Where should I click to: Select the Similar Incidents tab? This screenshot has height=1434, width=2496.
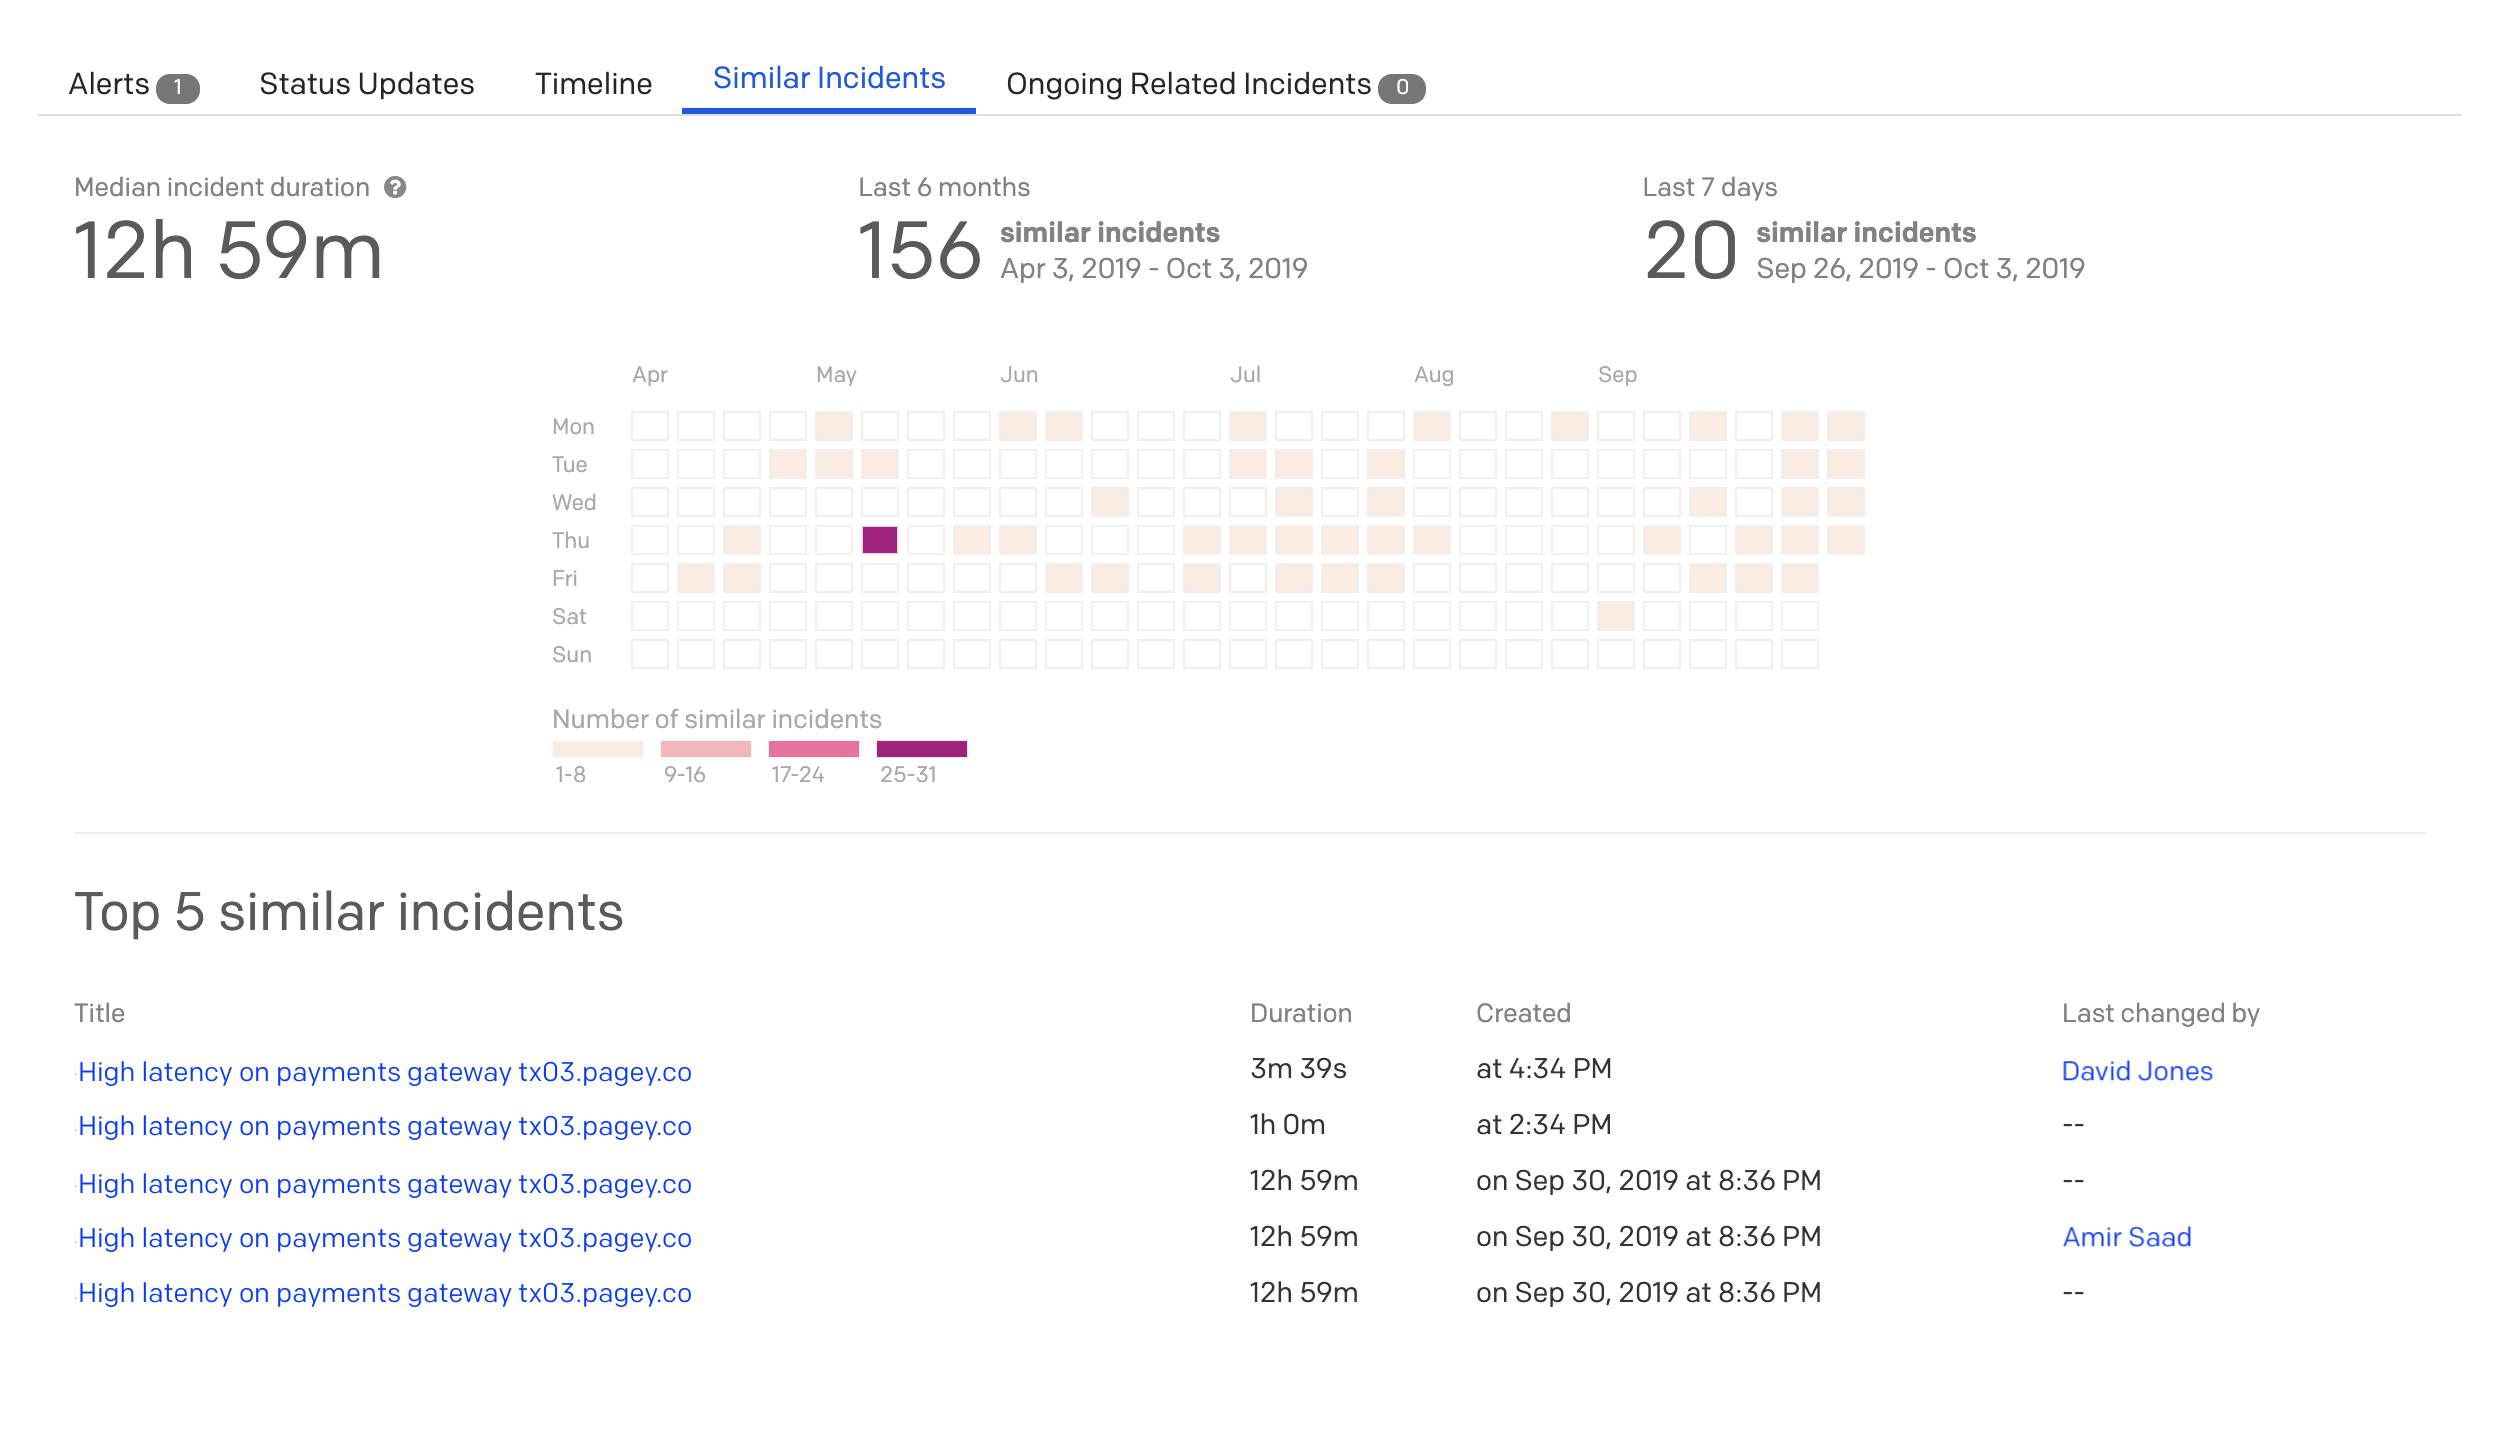coord(828,78)
